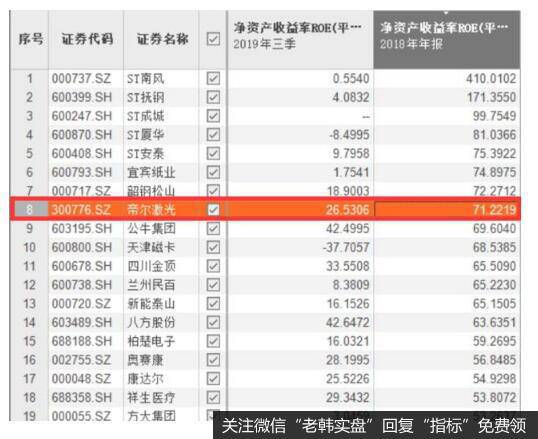Click the 2019 ROE value 26.5306

coord(348,210)
